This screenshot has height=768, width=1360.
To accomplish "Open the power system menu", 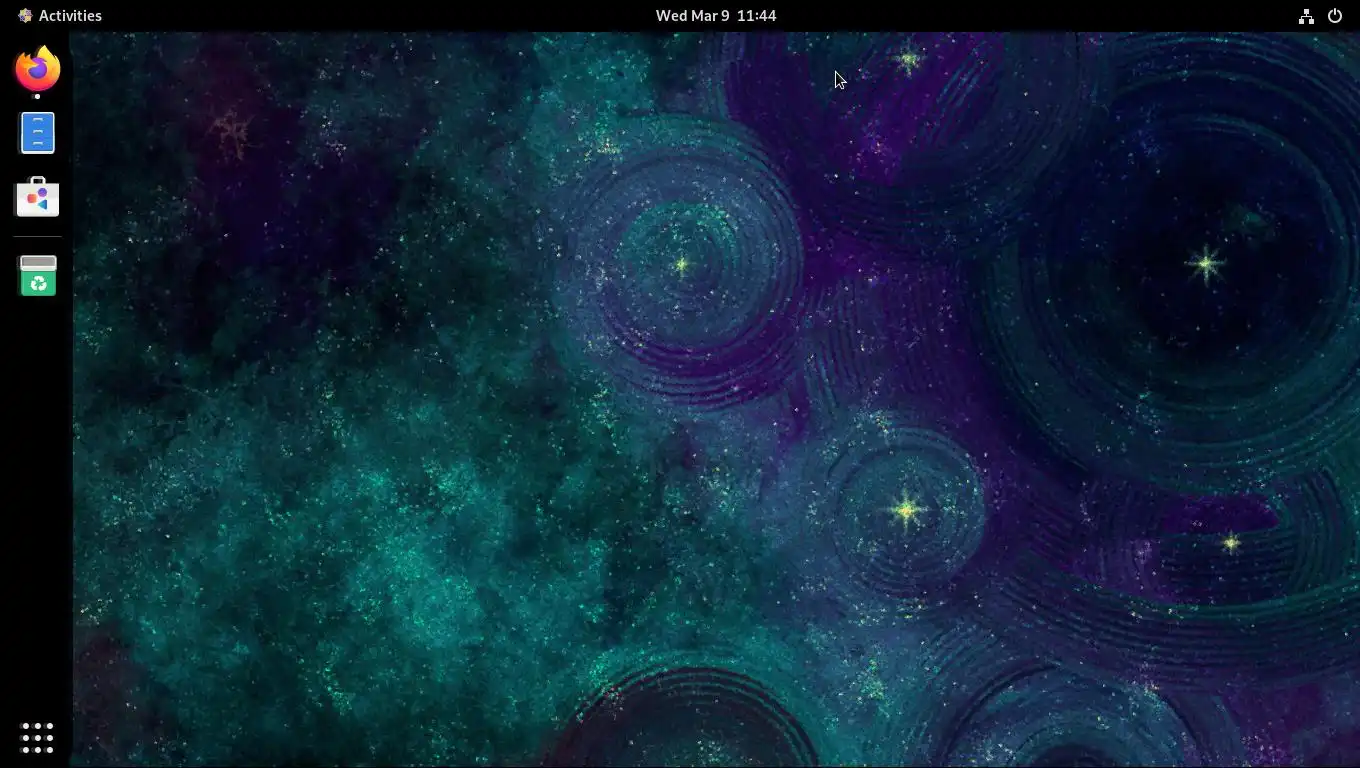I will click(1335, 16).
